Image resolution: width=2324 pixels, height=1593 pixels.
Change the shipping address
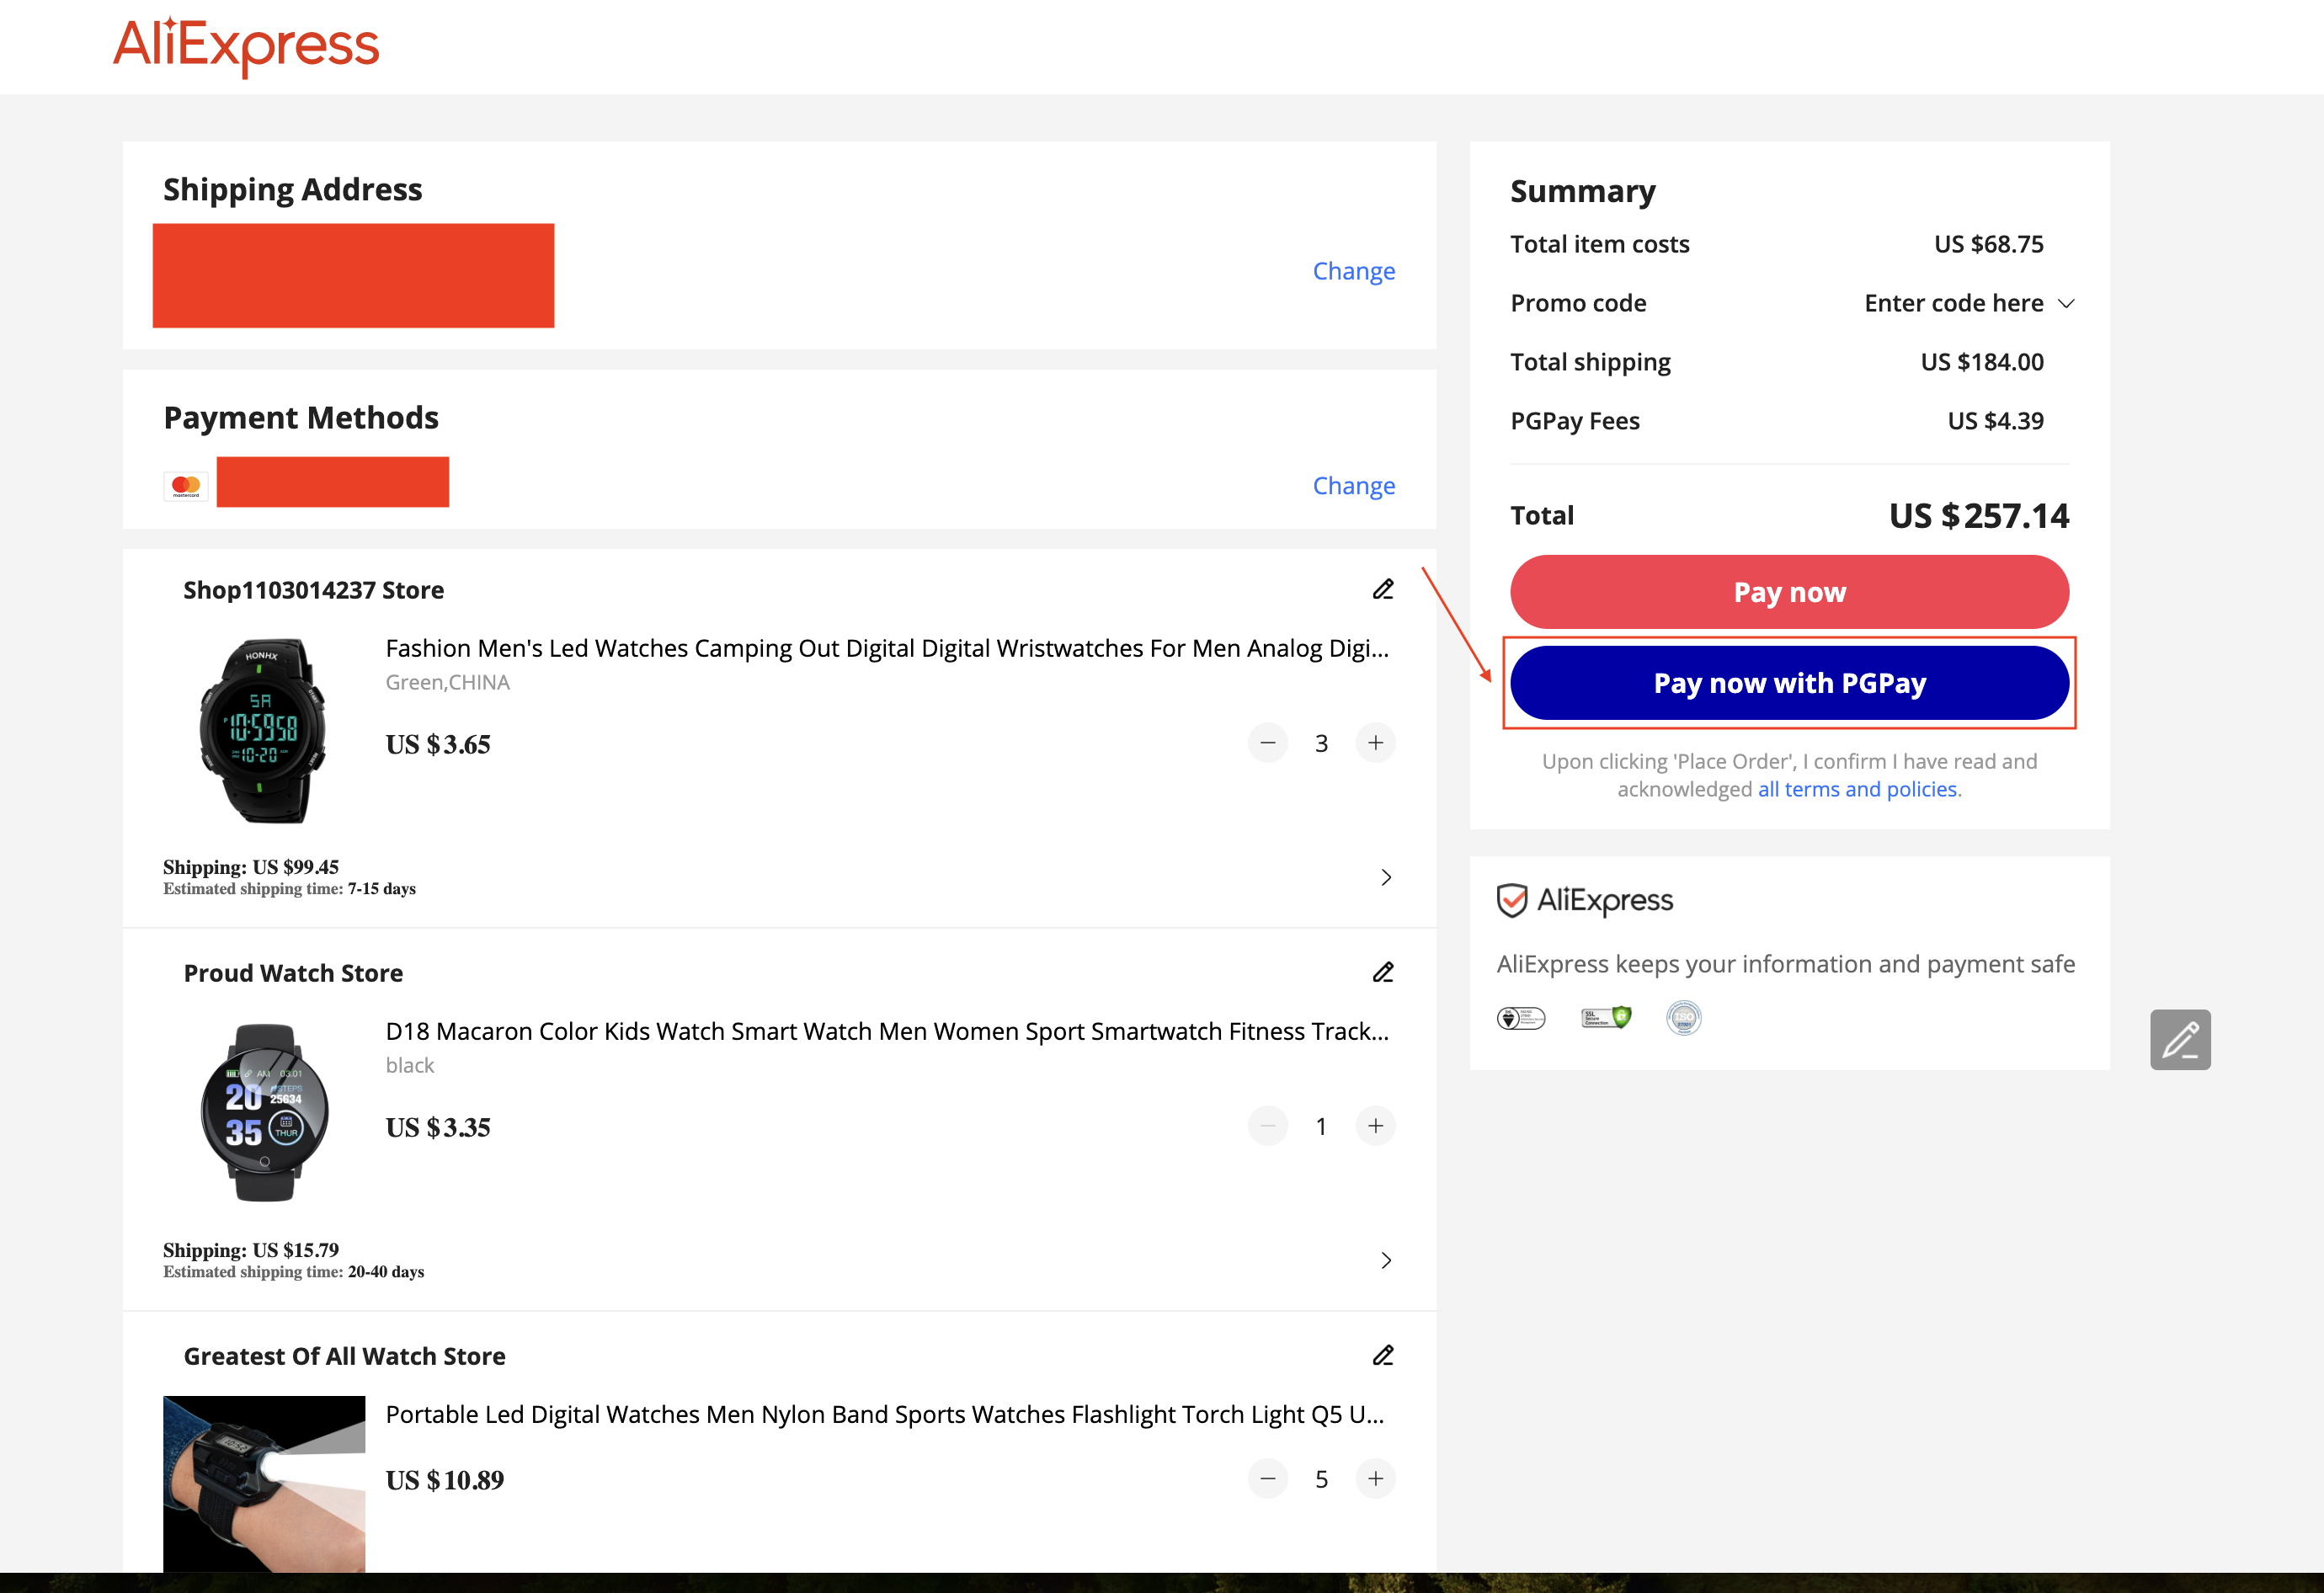tap(1353, 271)
